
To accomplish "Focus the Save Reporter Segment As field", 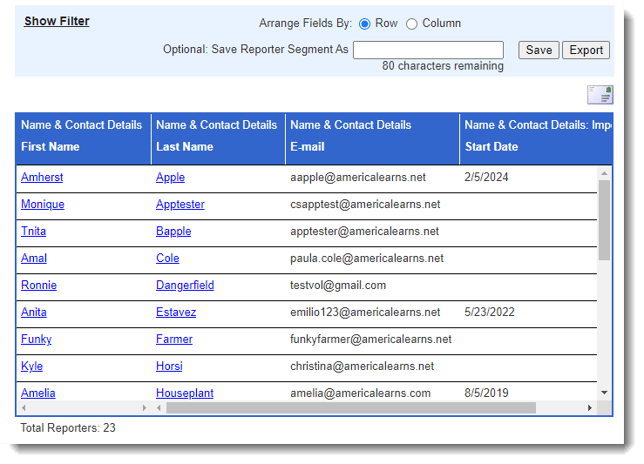I will [428, 50].
